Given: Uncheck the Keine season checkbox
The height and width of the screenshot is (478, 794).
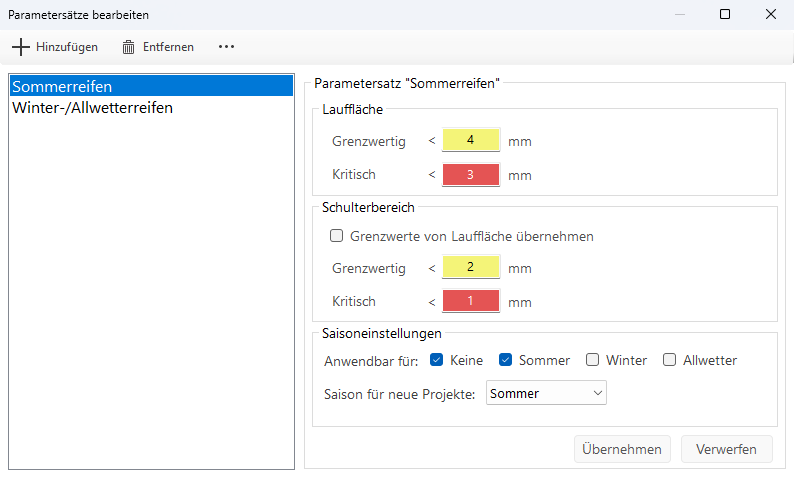Looking at the screenshot, I should (x=436, y=360).
